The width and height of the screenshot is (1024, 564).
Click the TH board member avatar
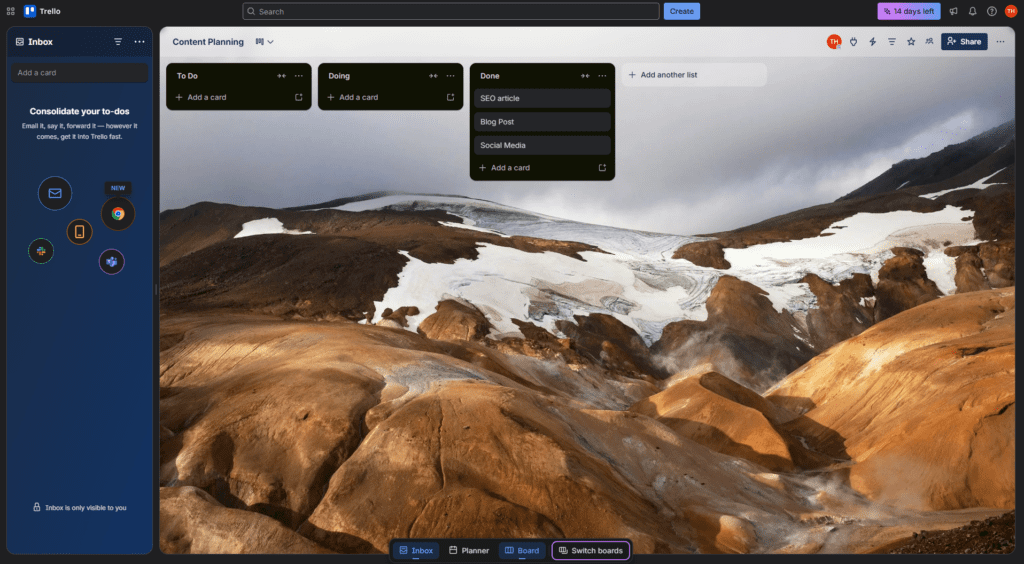(x=834, y=42)
